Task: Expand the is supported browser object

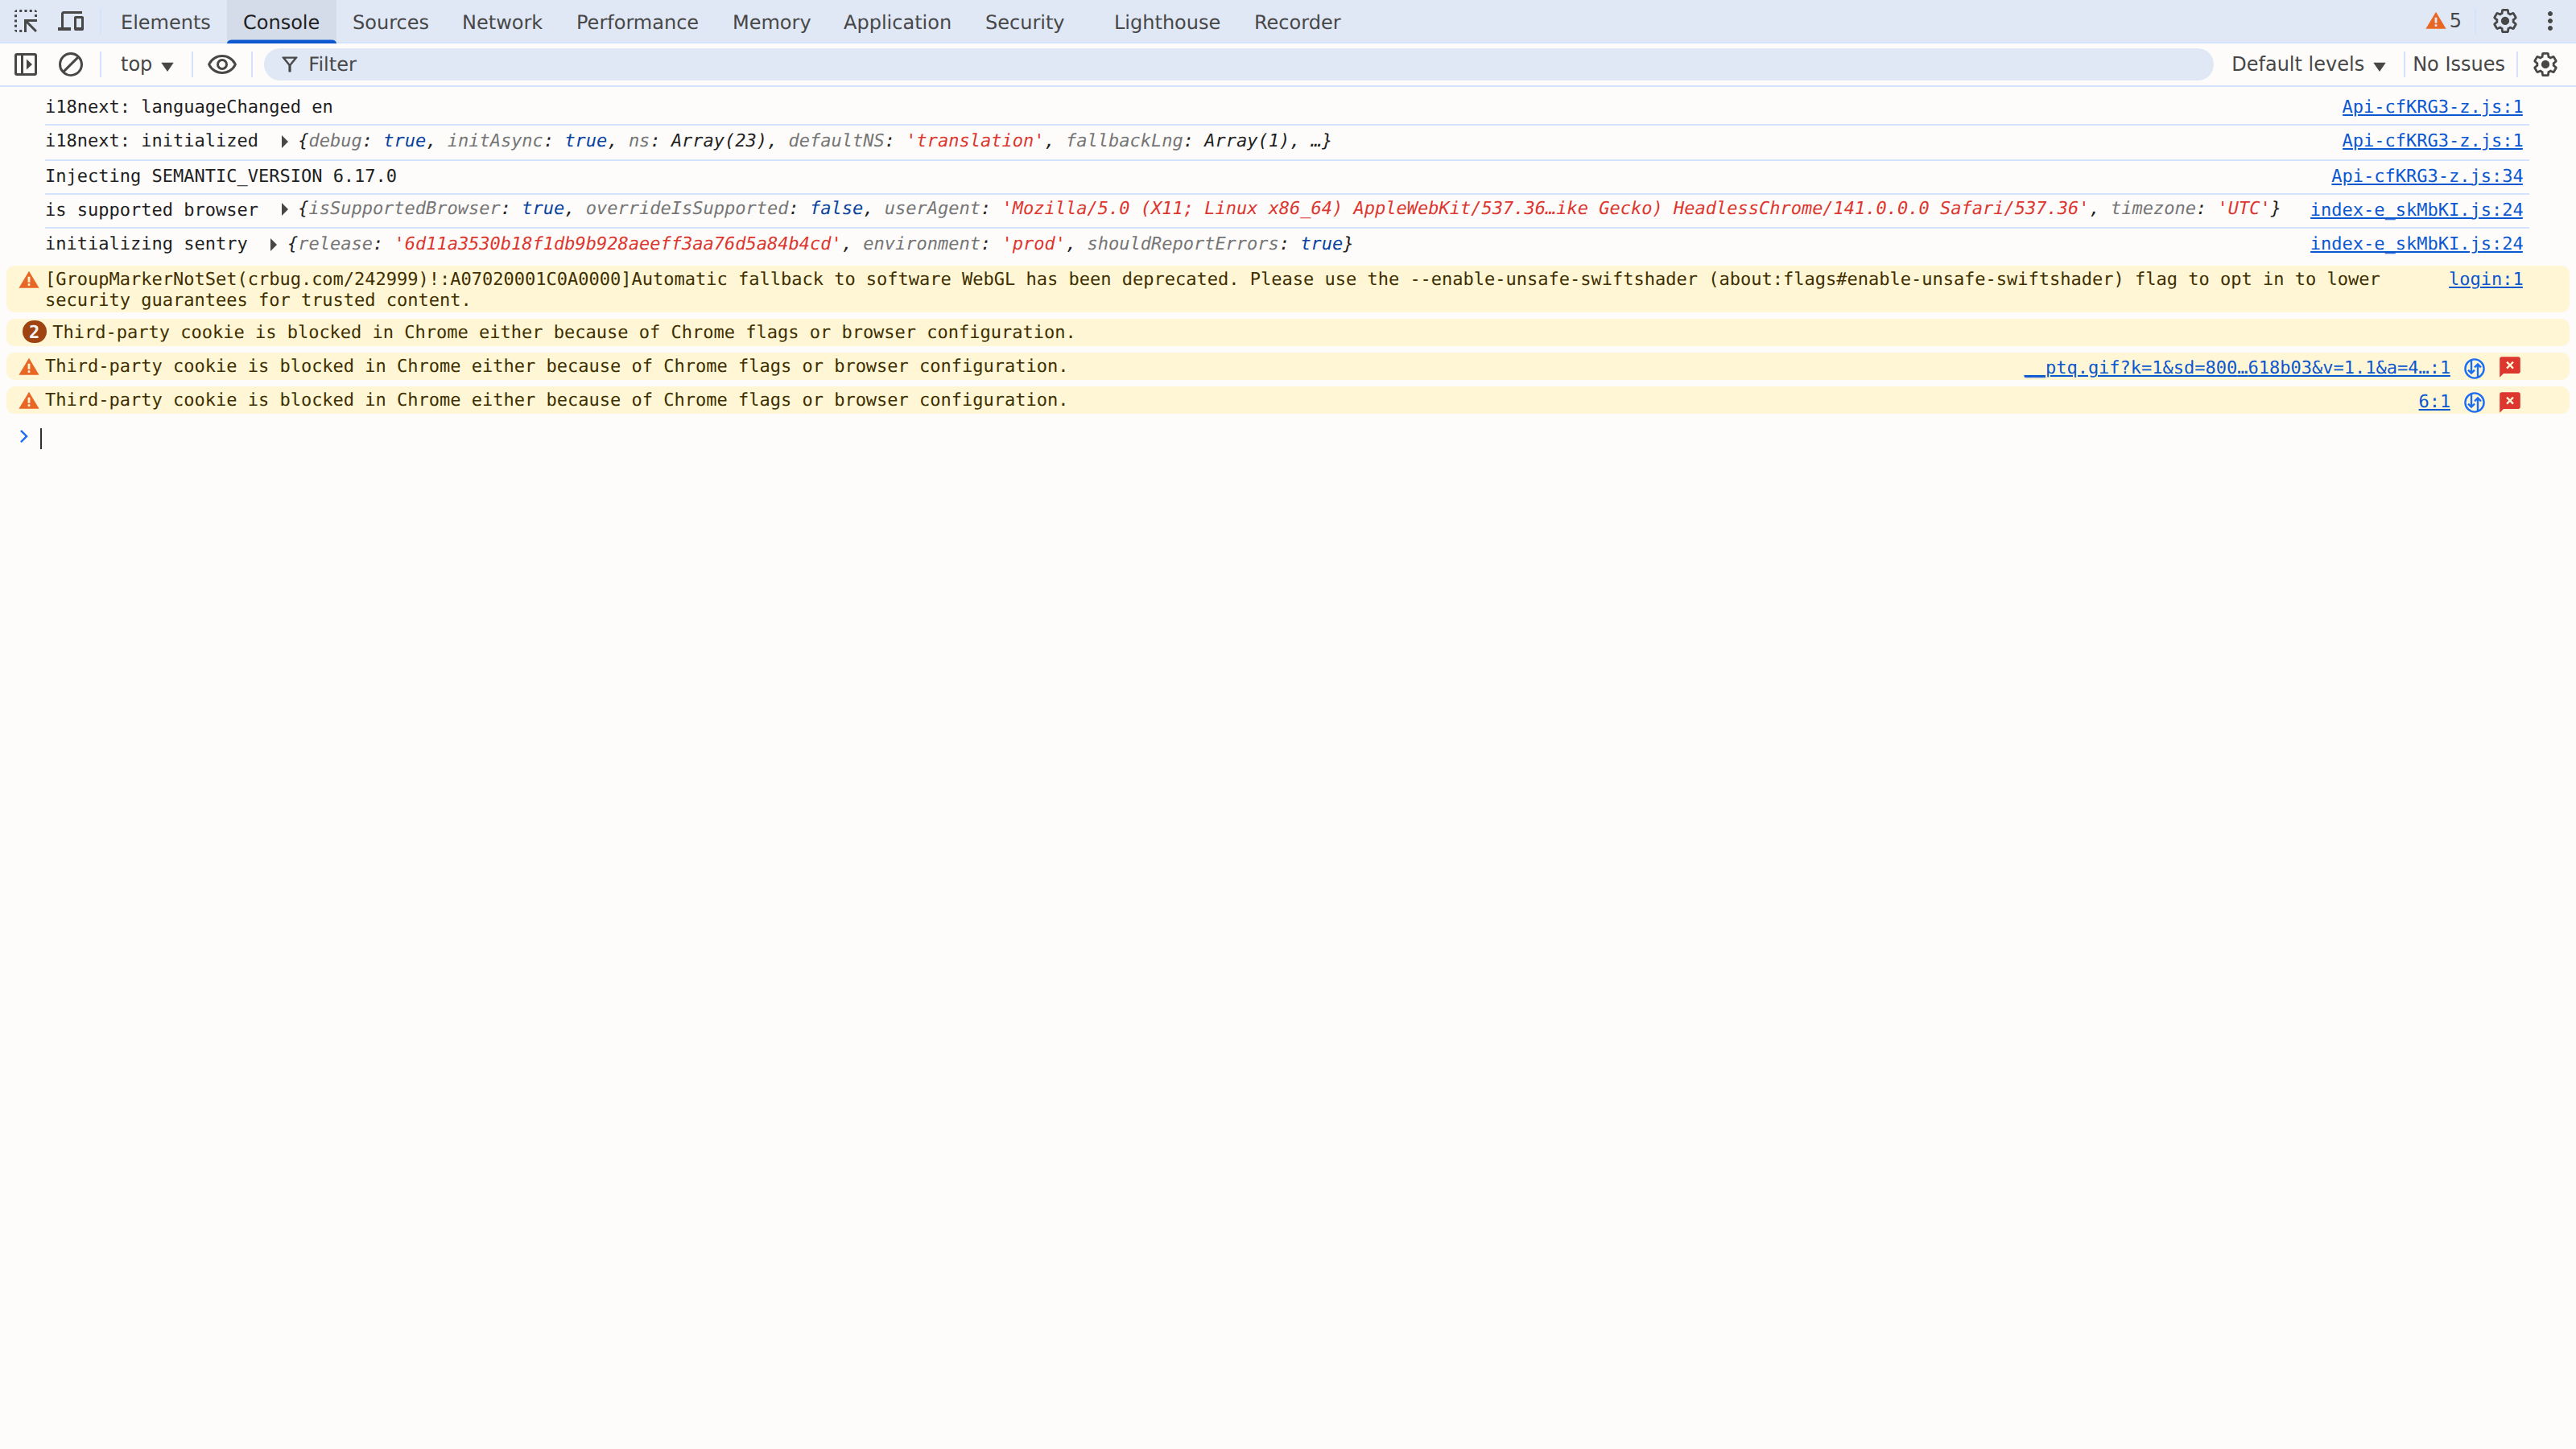Action: pyautogui.click(x=284, y=209)
